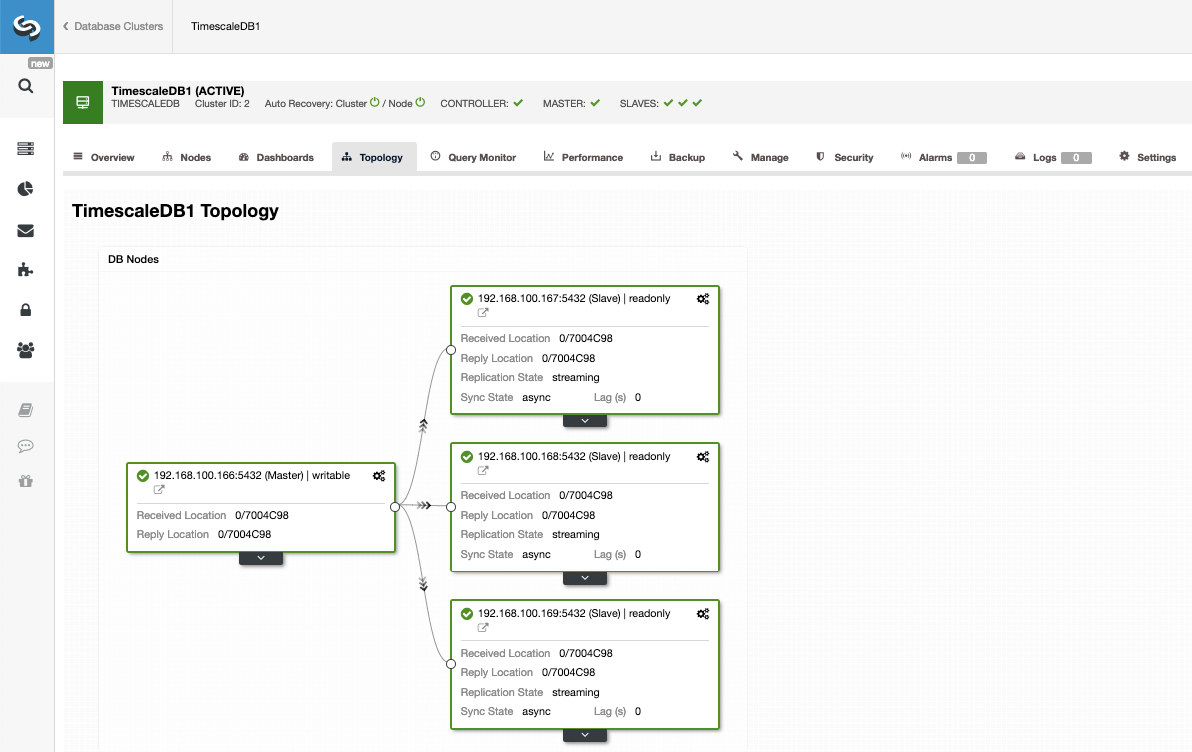Open the clusters list sidebar icon
This screenshot has width=1192, height=752.
[x=26, y=148]
